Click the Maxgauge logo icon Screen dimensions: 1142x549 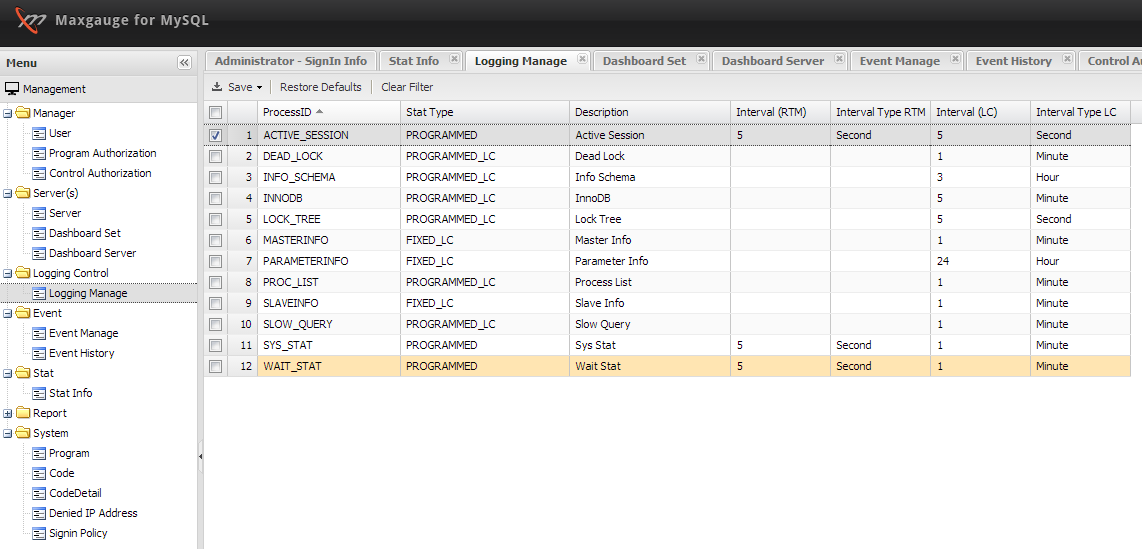(31, 20)
